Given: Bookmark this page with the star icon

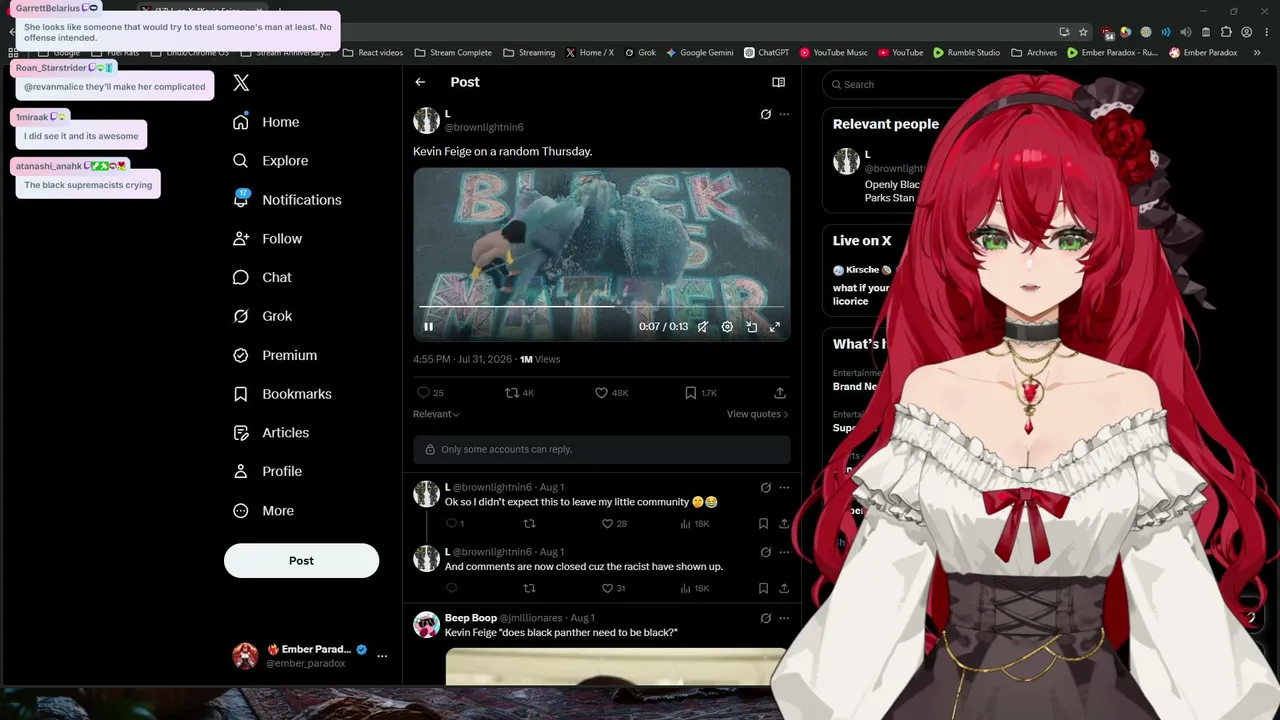Looking at the screenshot, I should click(1083, 32).
